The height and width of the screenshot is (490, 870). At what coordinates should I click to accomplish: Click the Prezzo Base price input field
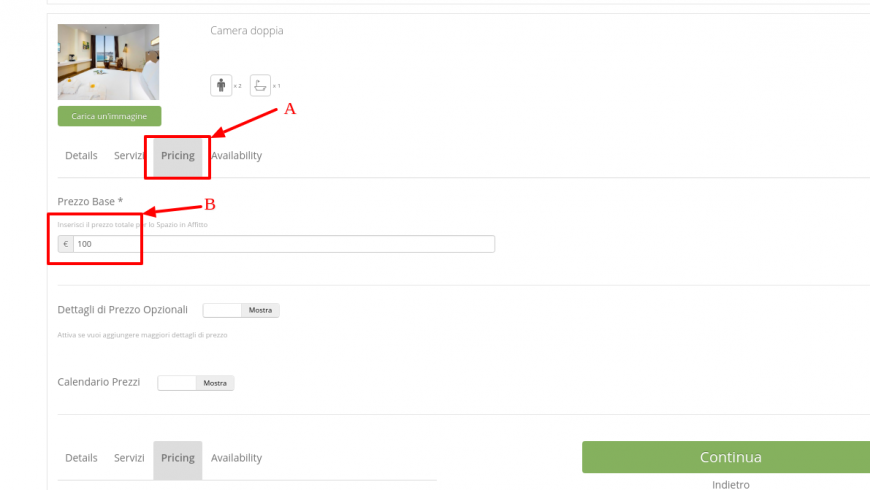tap(284, 244)
